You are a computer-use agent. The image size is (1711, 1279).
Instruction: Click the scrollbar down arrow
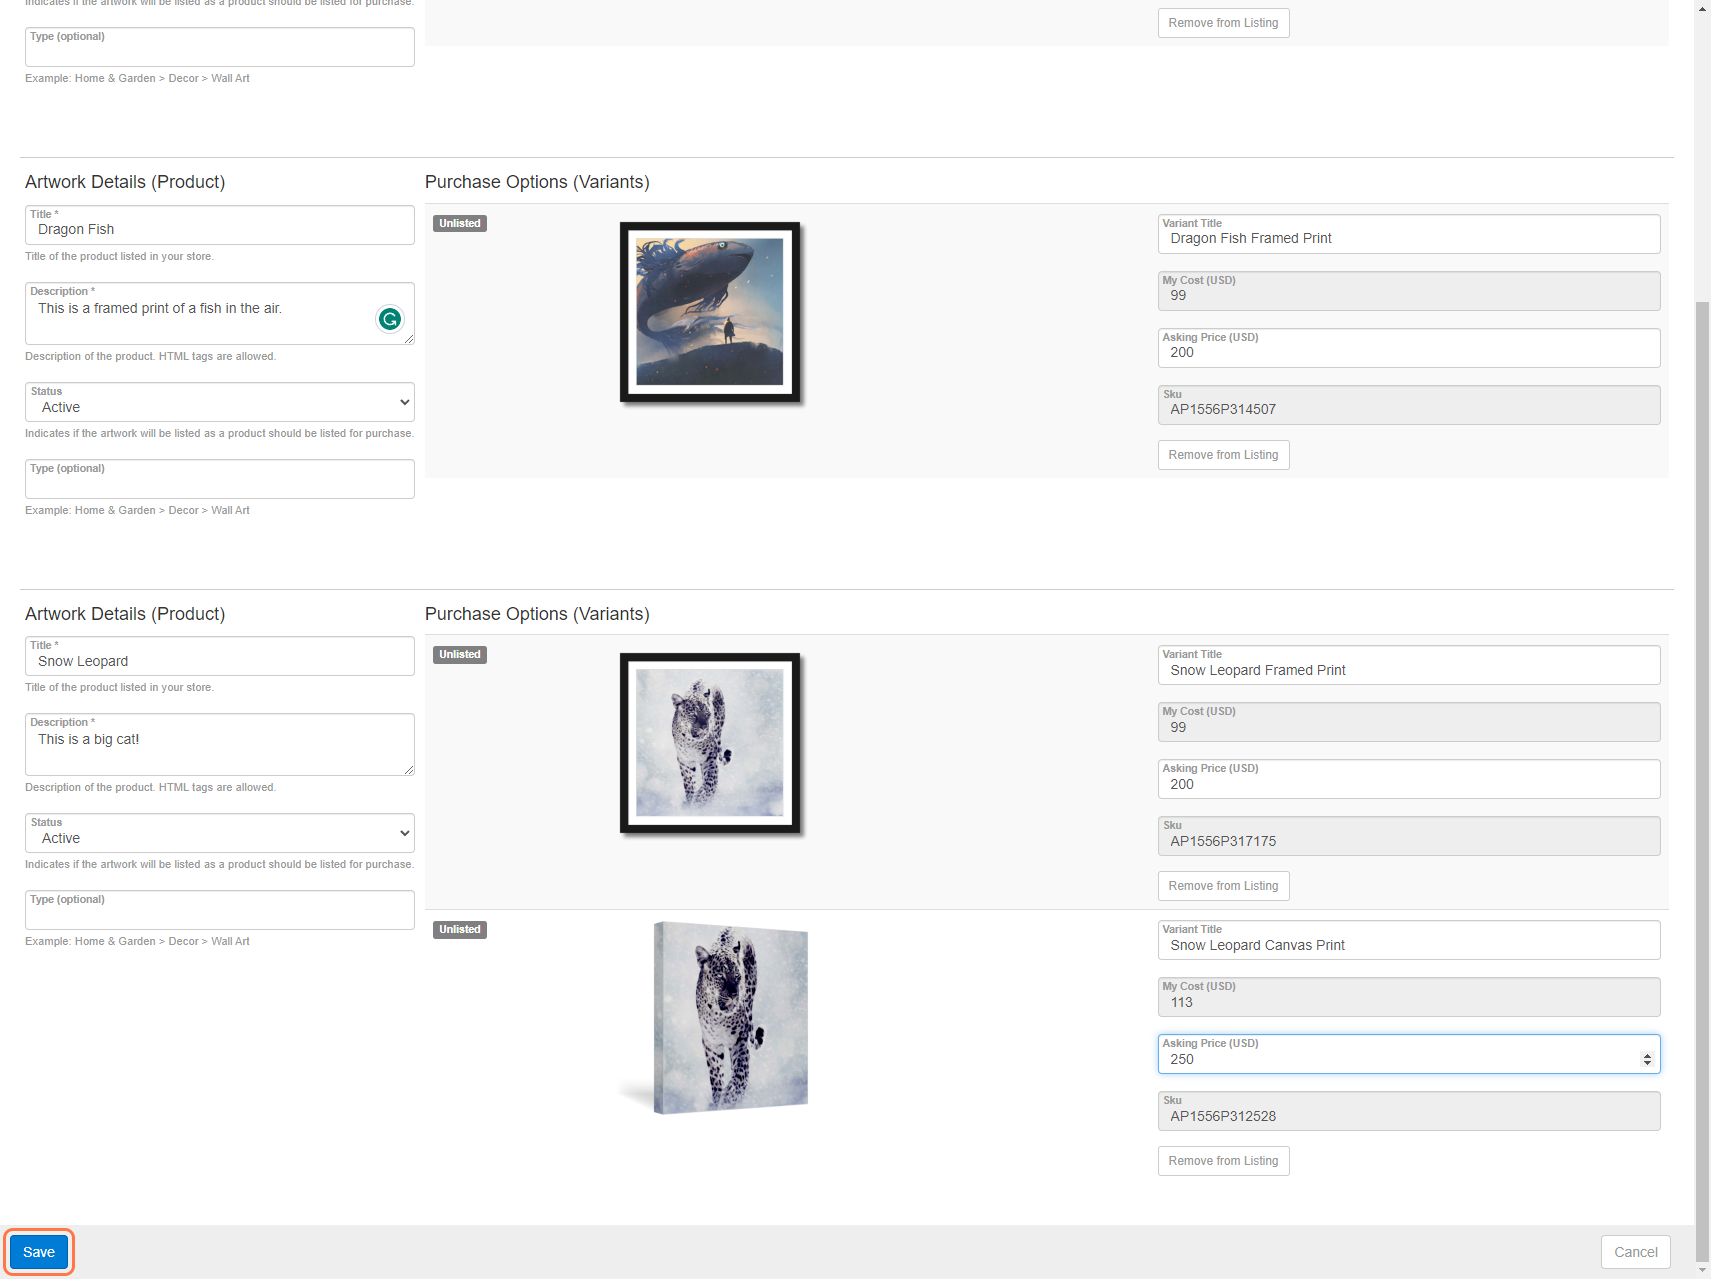pos(1702,1271)
